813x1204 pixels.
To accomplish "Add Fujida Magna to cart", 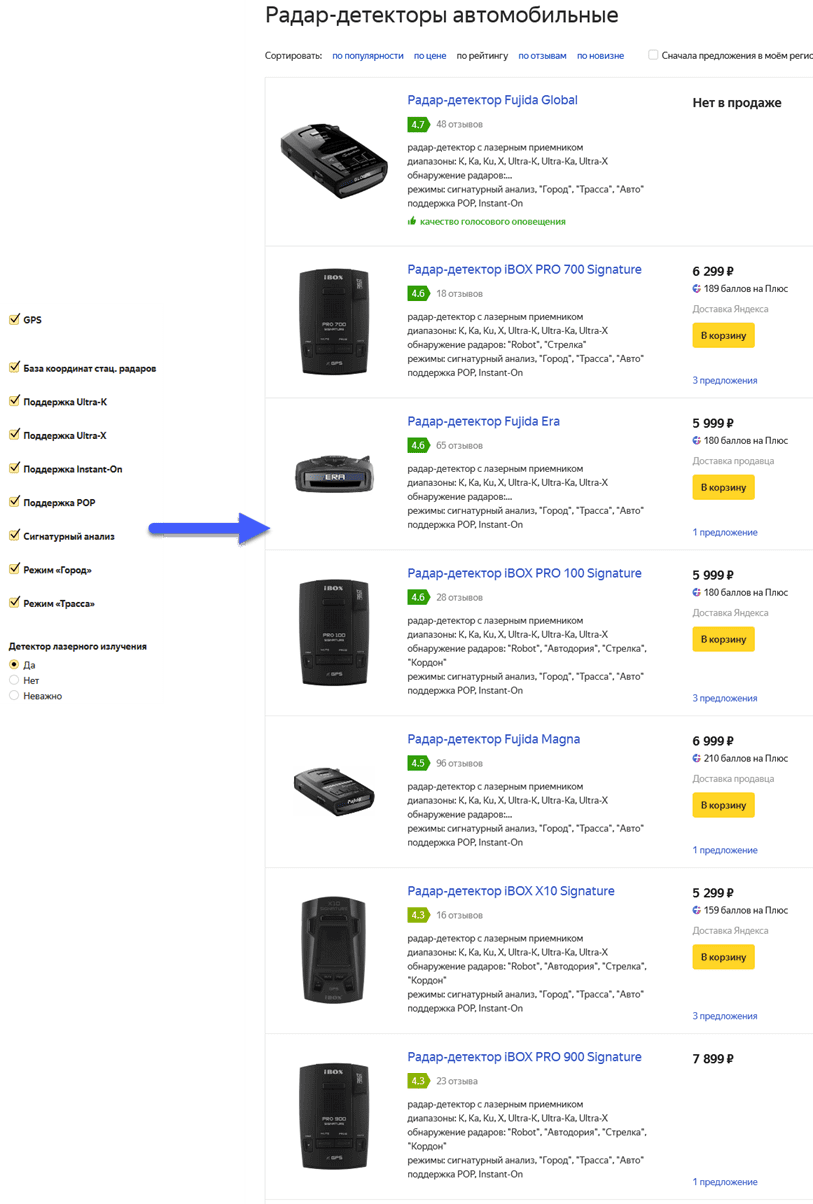I will pyautogui.click(x=723, y=805).
